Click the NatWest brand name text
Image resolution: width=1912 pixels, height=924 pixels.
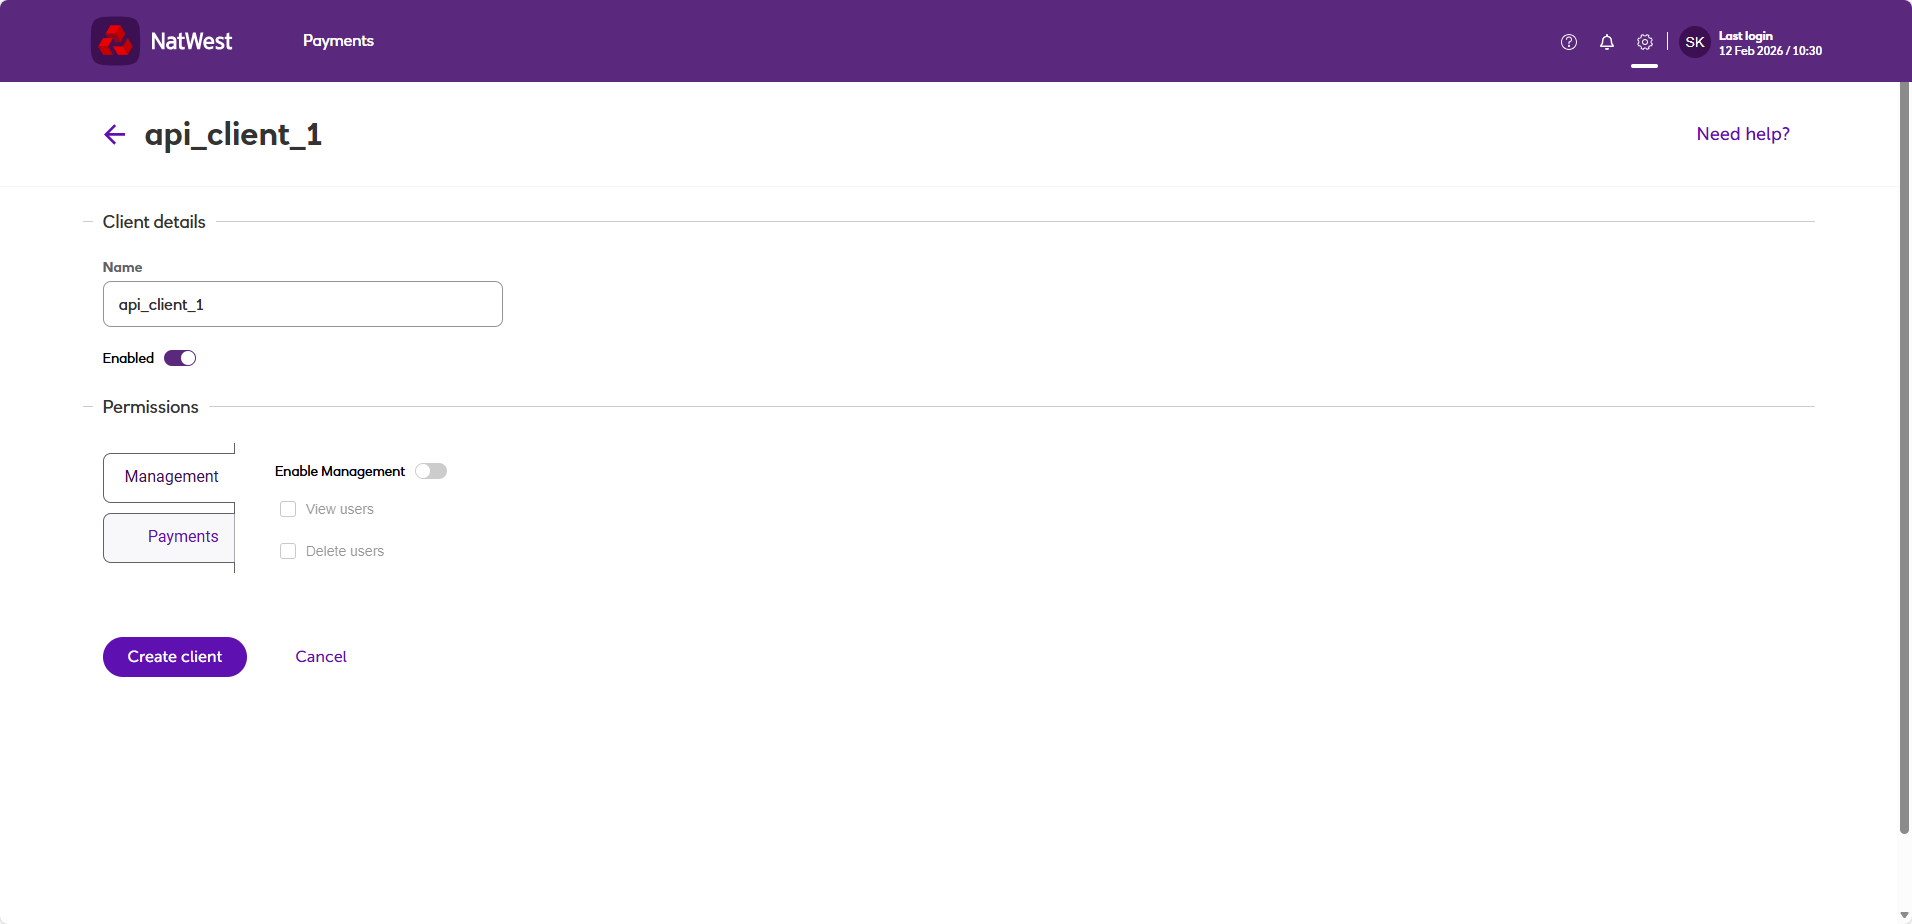pyautogui.click(x=191, y=41)
